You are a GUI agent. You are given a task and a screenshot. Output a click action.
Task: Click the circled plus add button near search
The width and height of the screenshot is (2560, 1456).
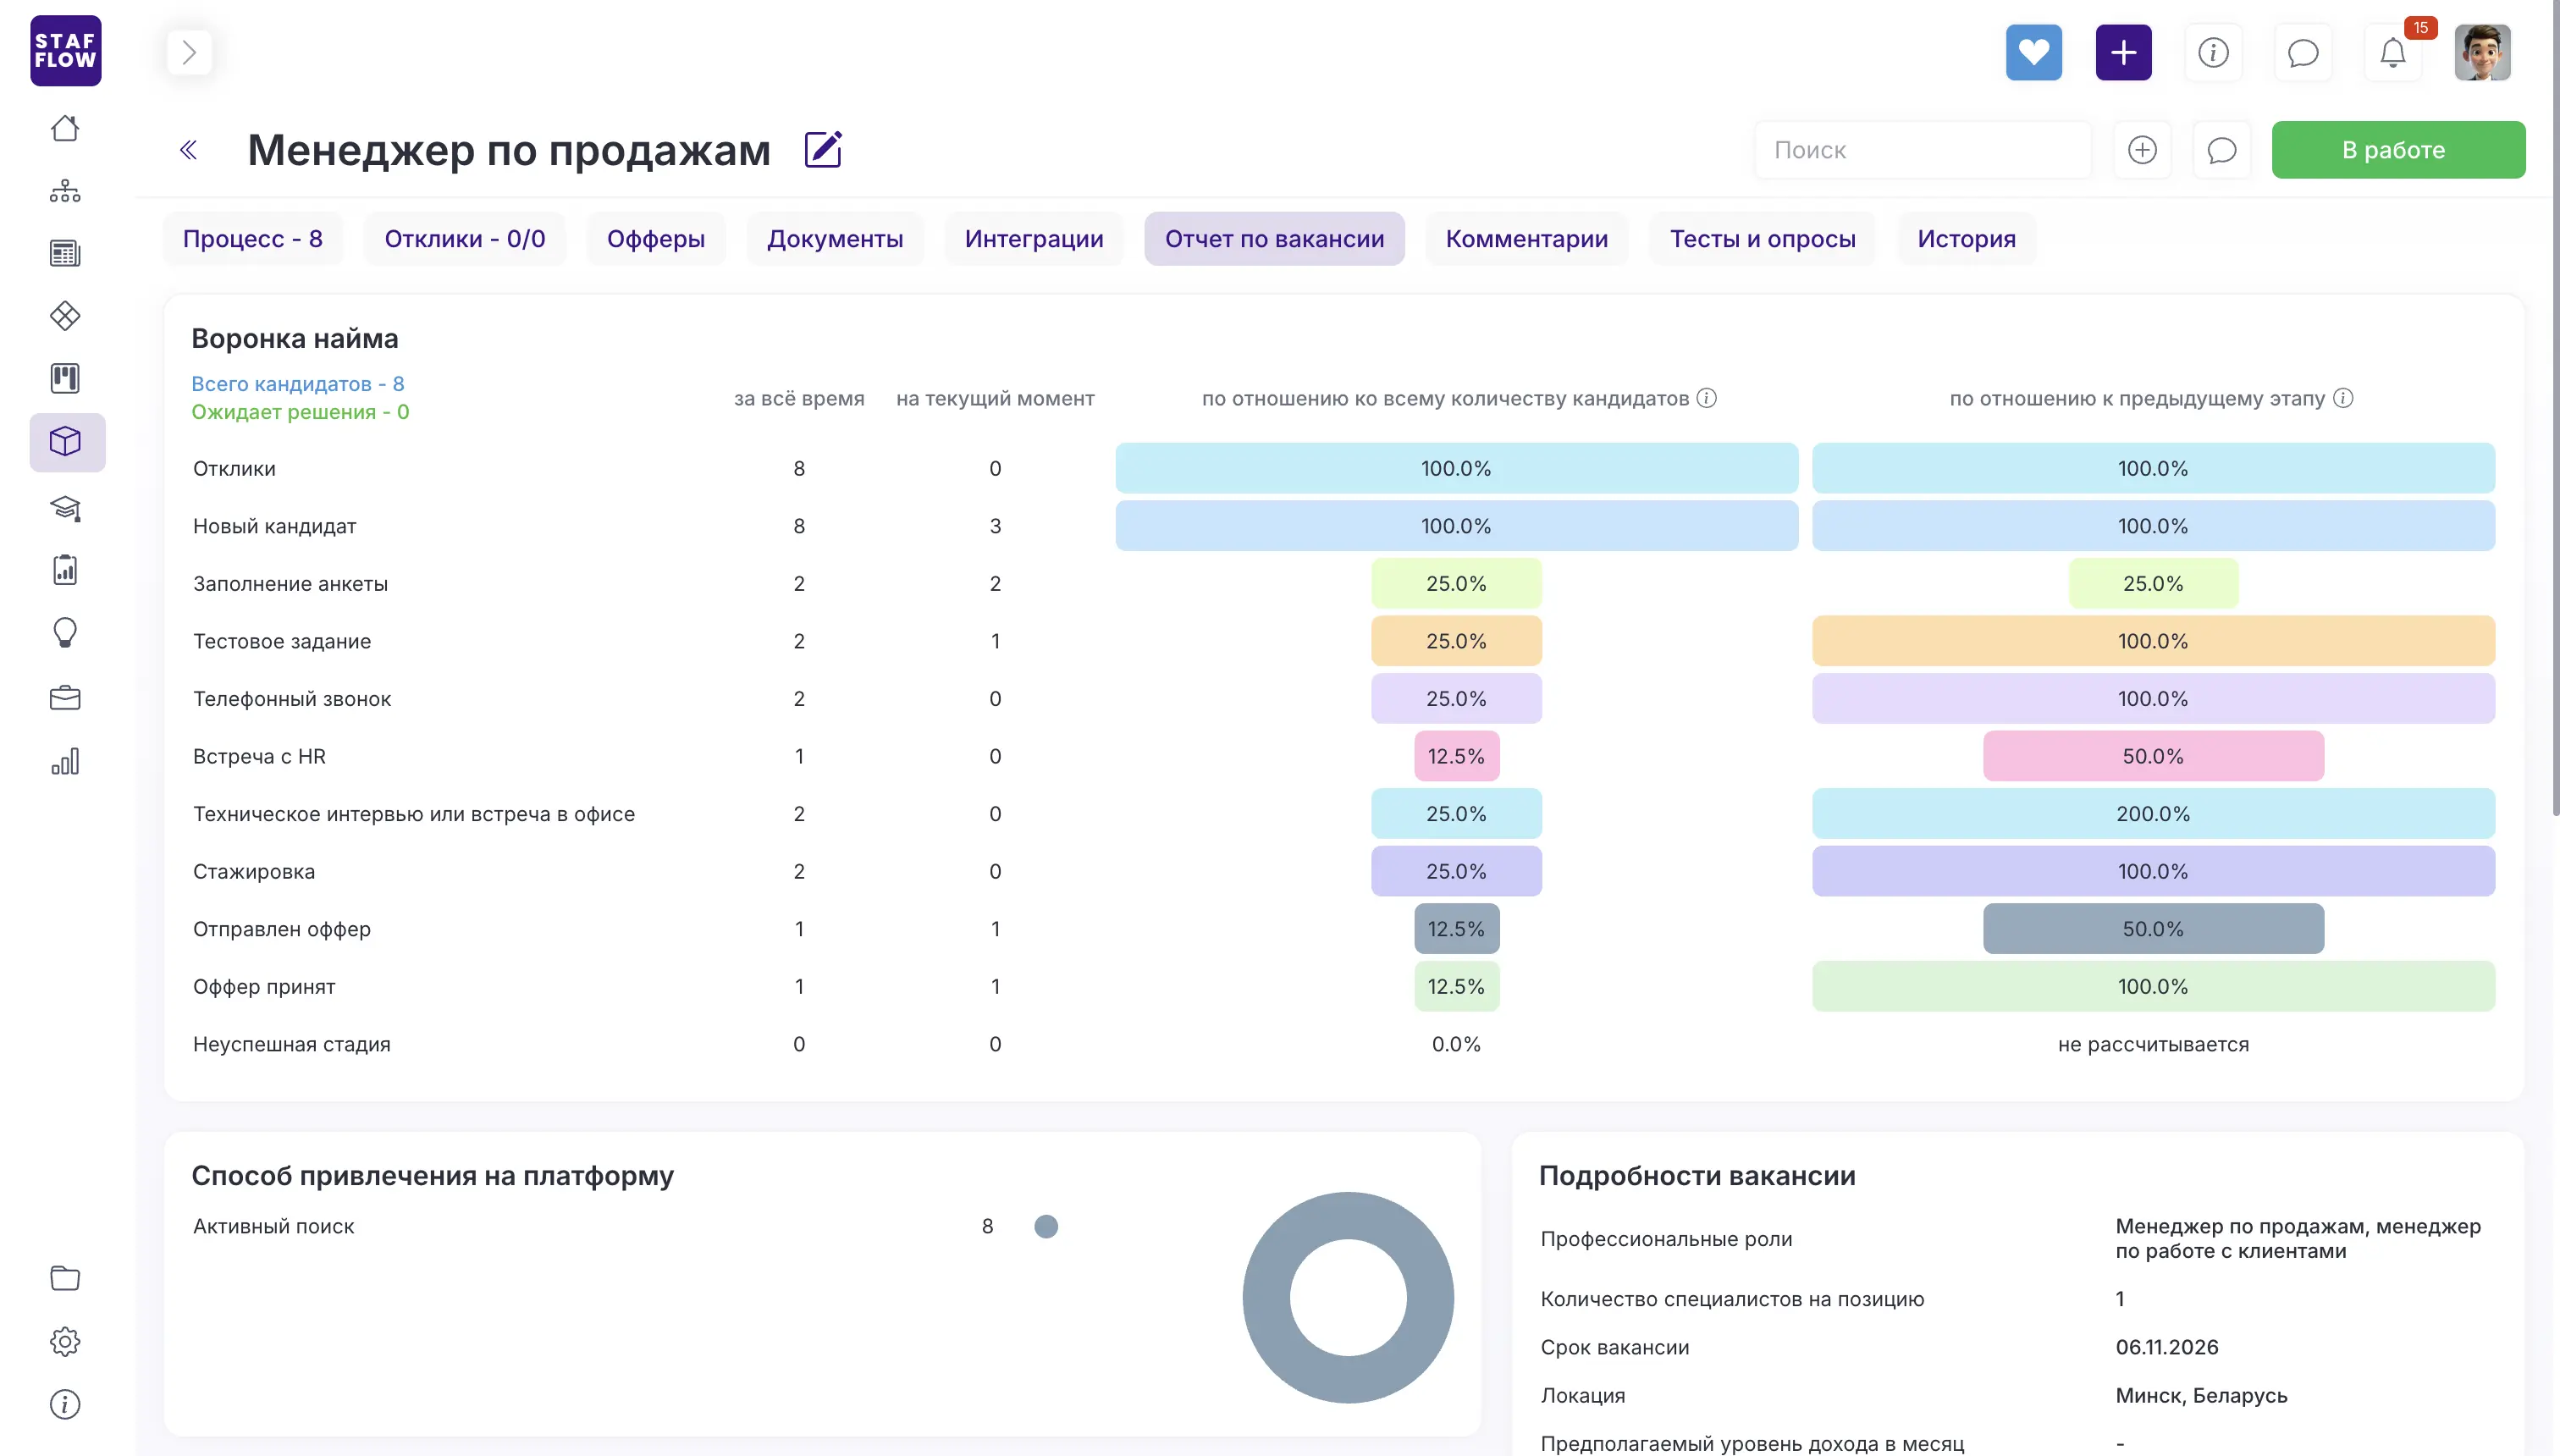2142,150
